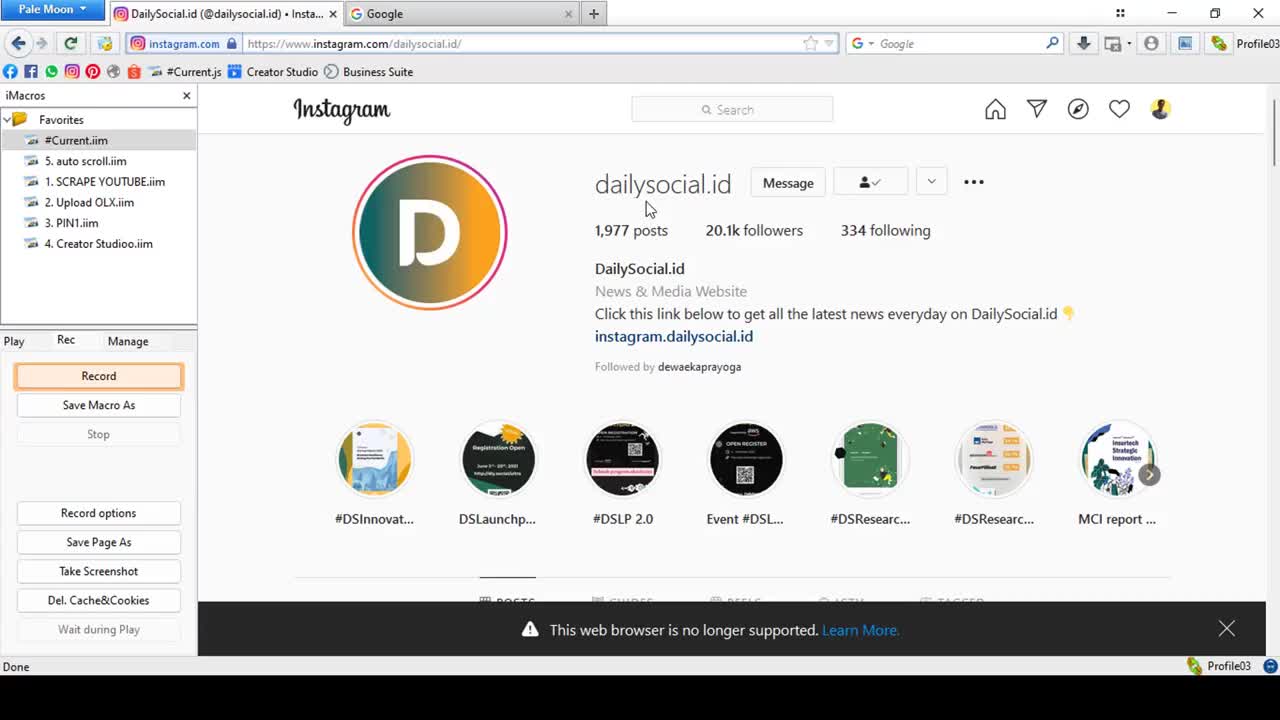1280x720 pixels.
Task: Click the account circle toolbar icon
Action: (x=1151, y=43)
